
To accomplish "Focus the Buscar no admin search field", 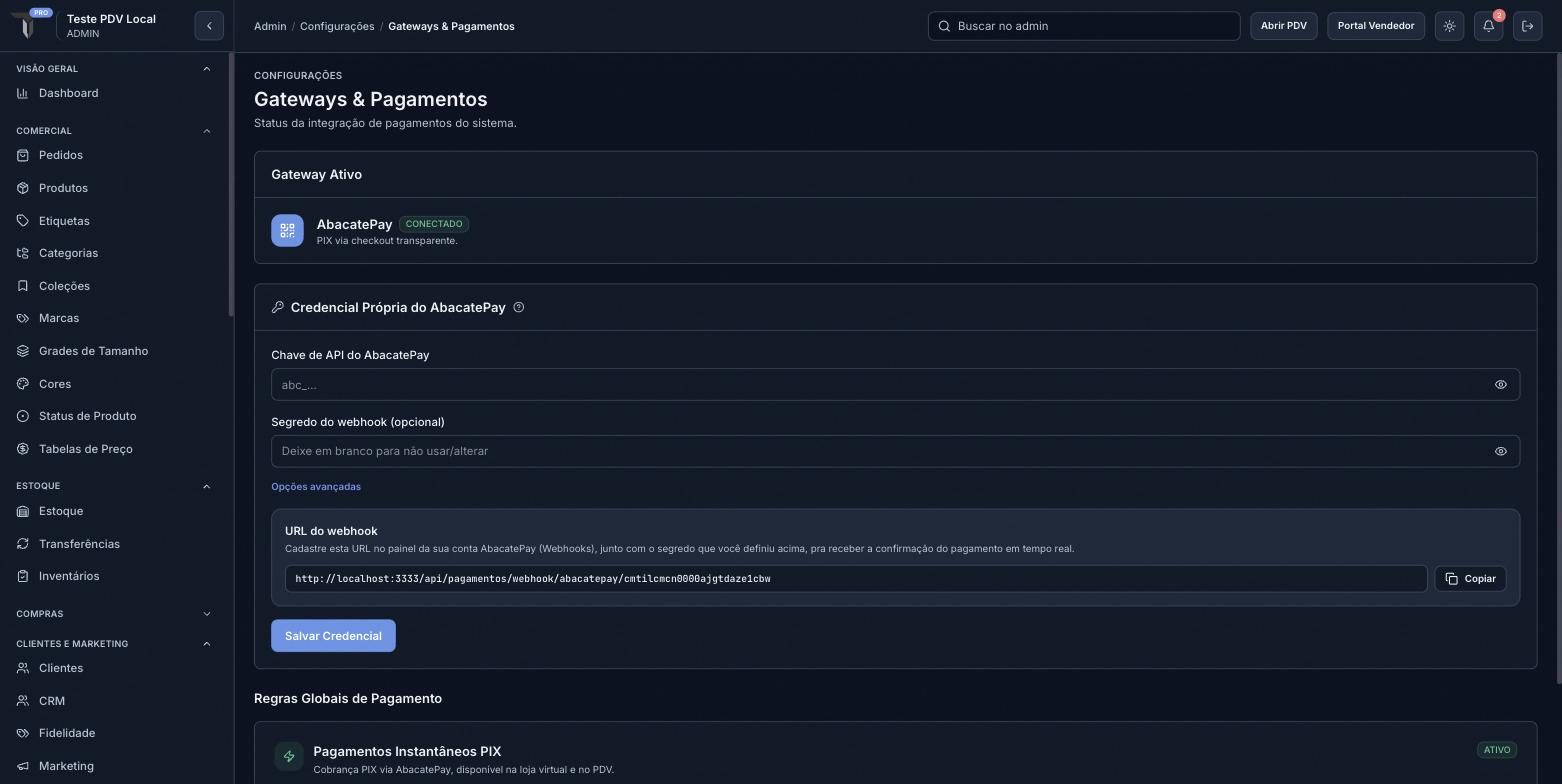I will 1084,26.
